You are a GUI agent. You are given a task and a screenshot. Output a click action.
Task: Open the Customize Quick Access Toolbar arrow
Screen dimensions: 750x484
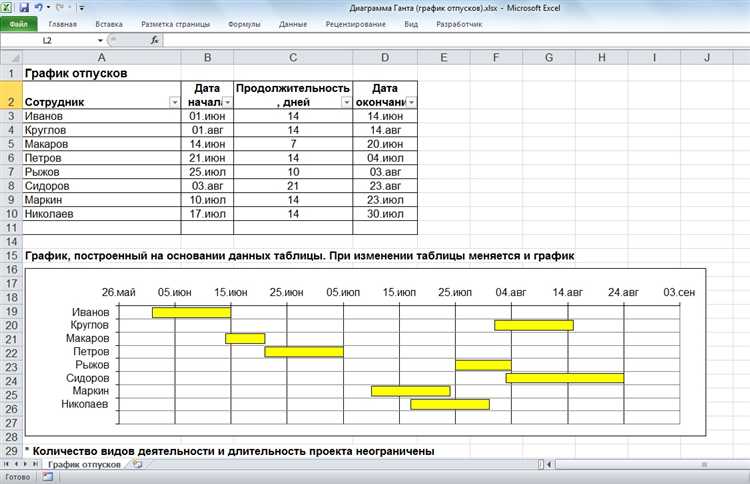click(x=83, y=7)
